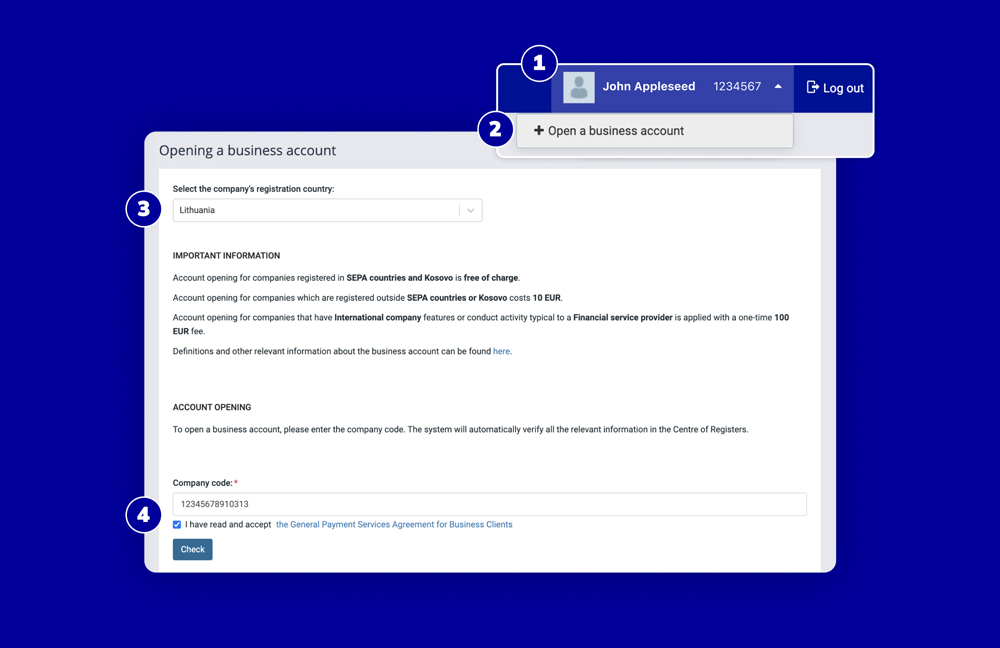Click the account number 1234567
This screenshot has height=648, width=1000.
738,87
